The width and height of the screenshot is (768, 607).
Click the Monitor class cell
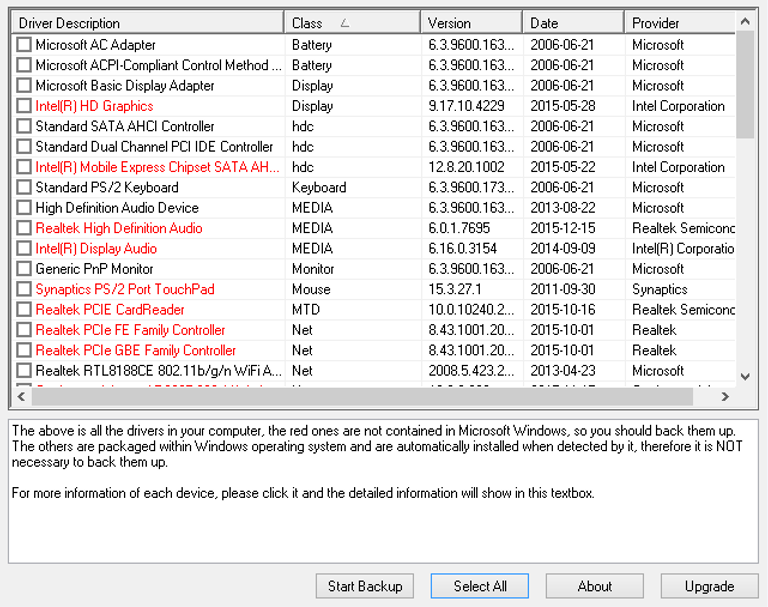[313, 269]
